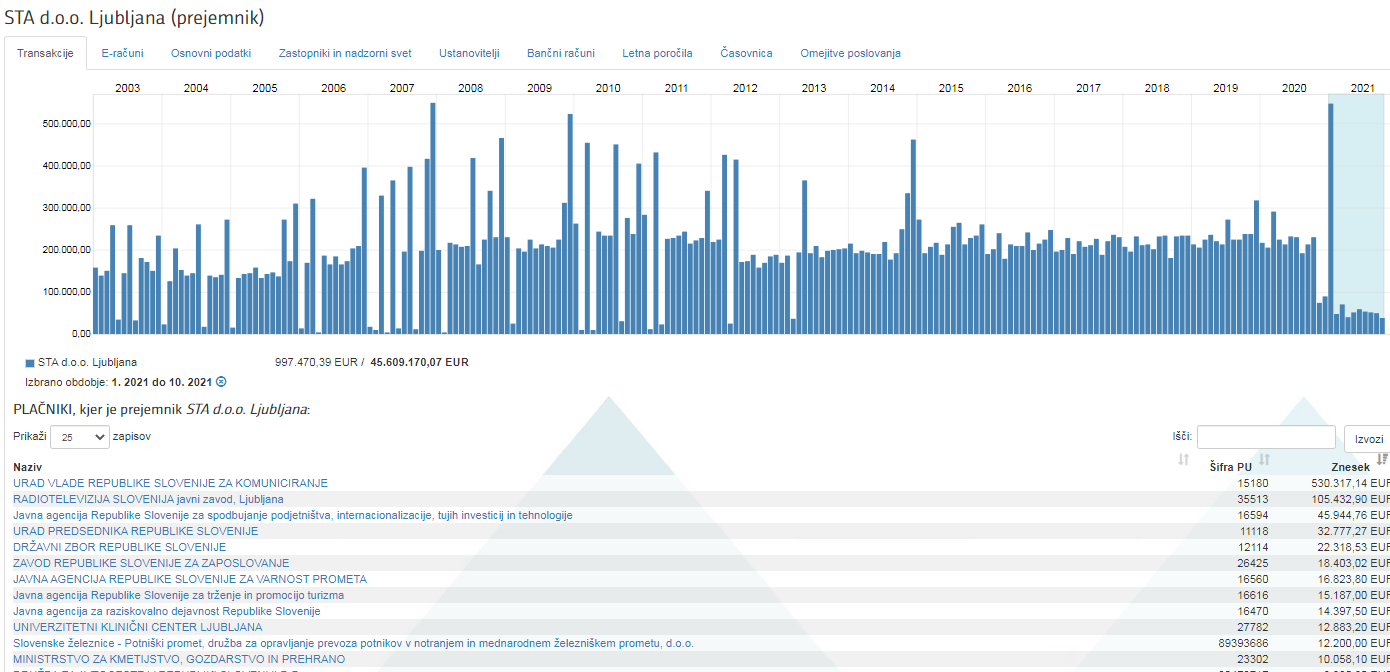Viewport: 1390px width, 672px height.
Task: Click the Znesek descending sort icon
Action: (1382, 460)
